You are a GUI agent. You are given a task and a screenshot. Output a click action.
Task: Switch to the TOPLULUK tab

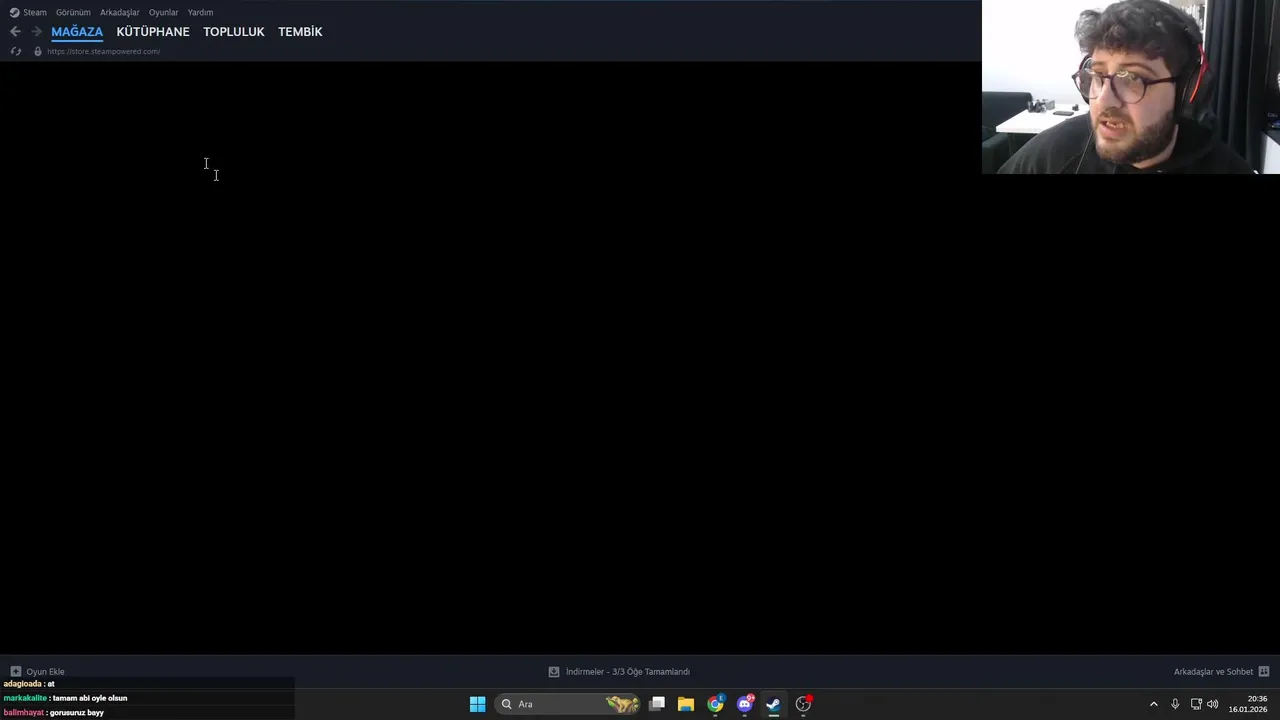point(234,32)
